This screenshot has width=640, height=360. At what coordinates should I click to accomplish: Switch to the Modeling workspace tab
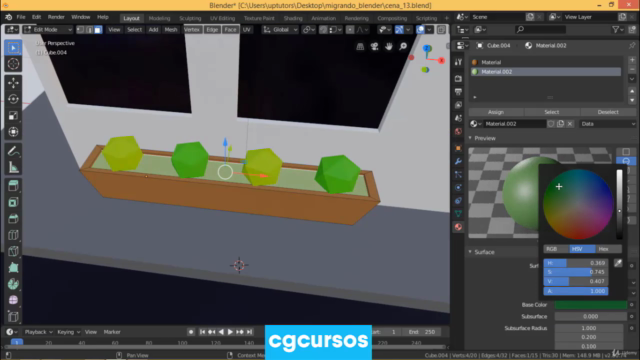[x=159, y=18]
